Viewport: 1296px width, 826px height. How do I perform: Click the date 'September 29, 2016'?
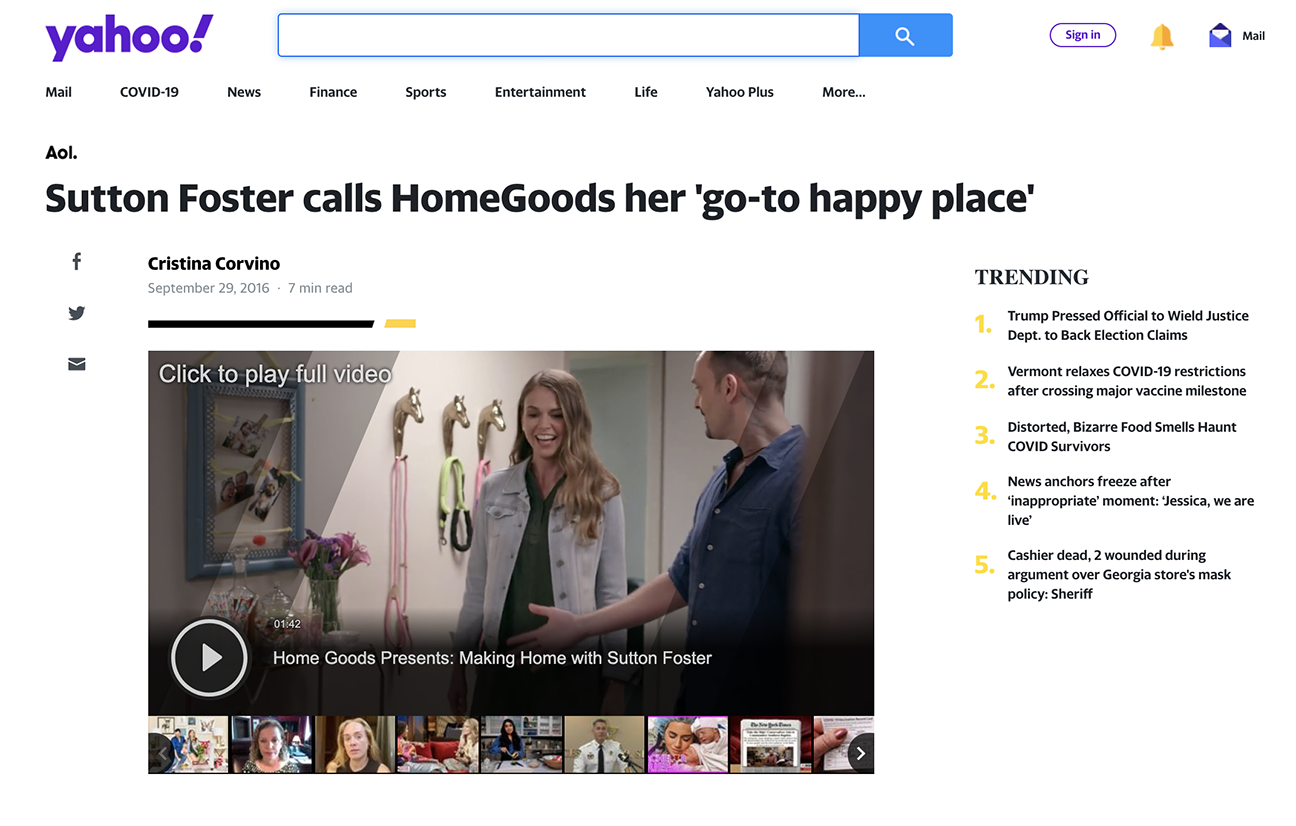pos(209,288)
